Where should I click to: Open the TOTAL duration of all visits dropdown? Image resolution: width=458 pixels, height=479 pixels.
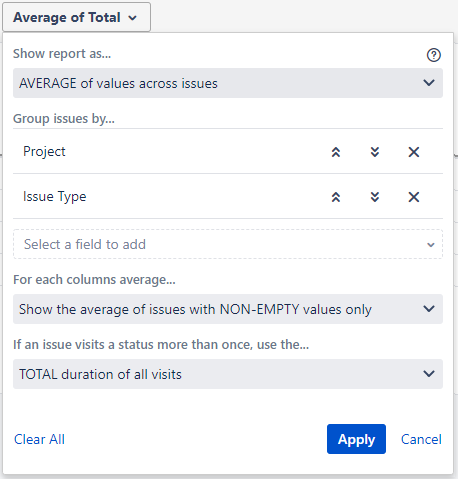coord(228,374)
